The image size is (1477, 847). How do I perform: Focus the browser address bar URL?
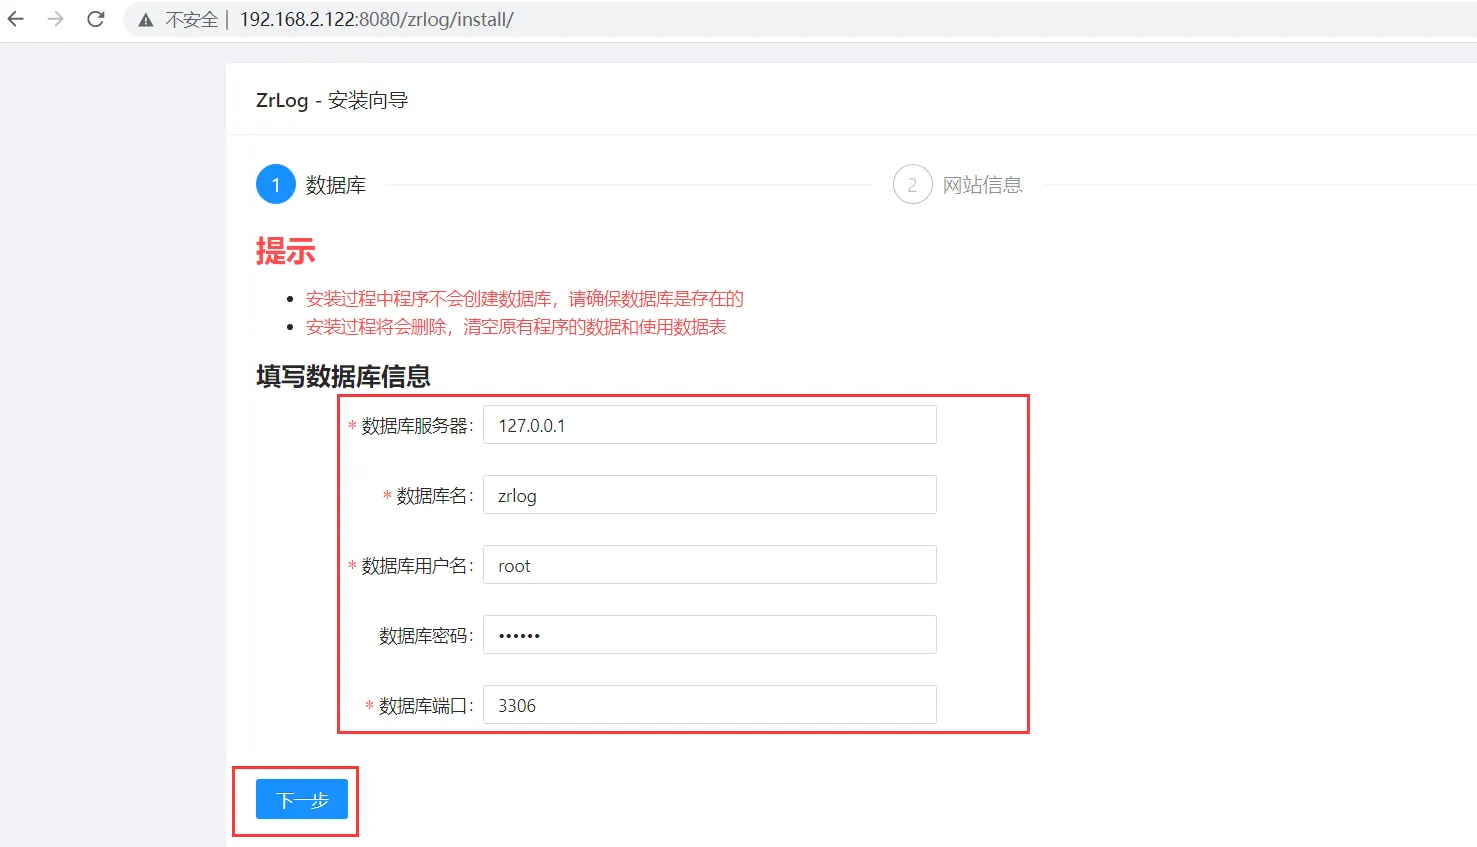(x=376, y=20)
